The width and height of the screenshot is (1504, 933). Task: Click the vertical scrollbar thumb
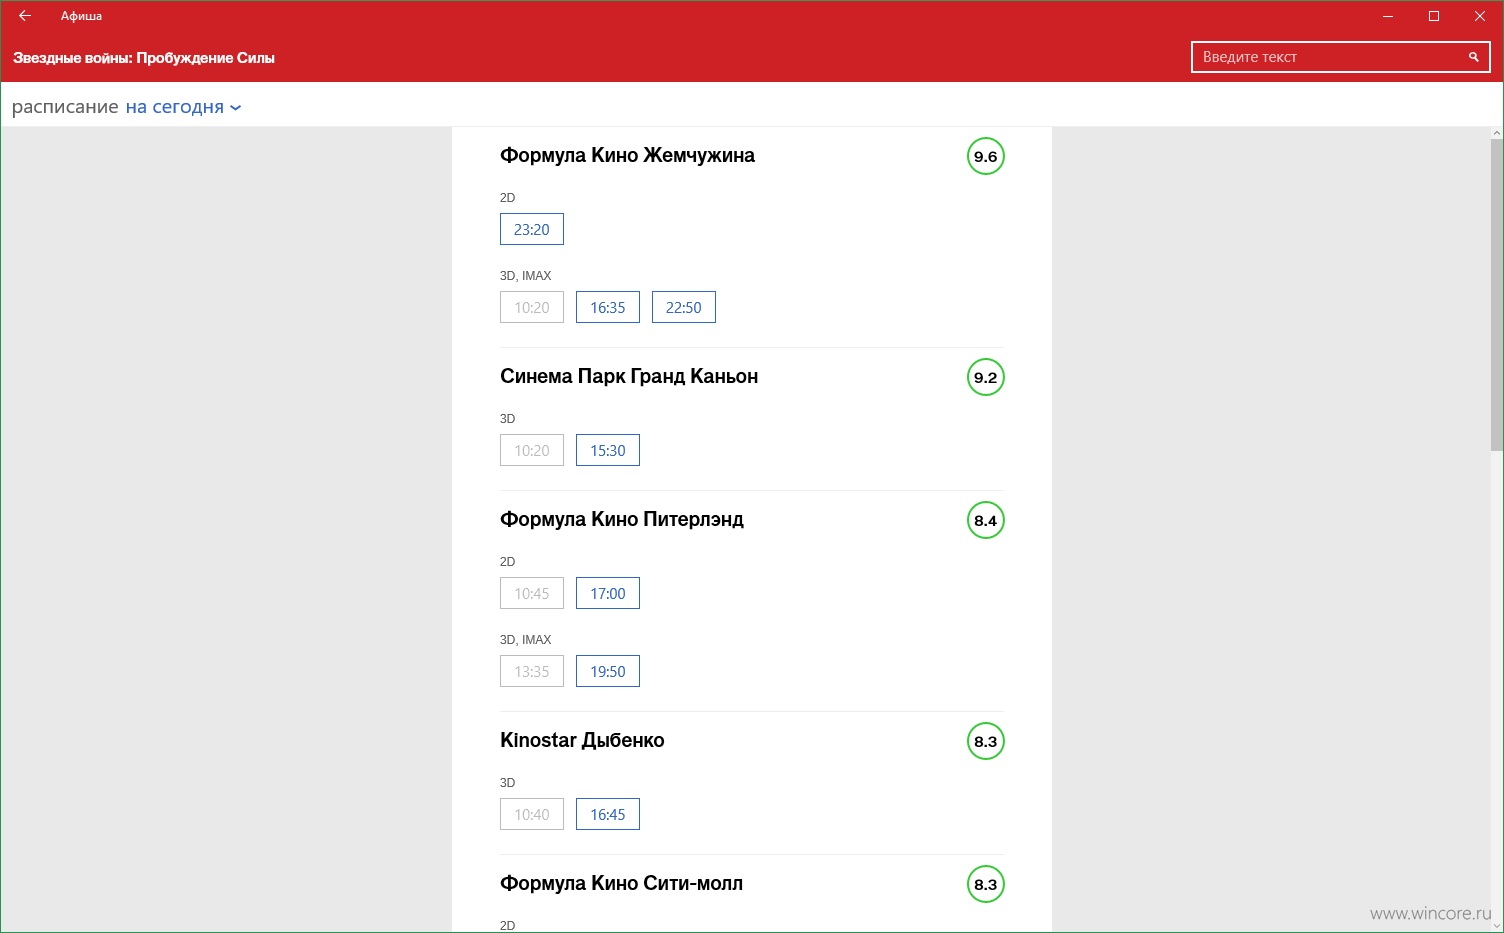click(1497, 294)
